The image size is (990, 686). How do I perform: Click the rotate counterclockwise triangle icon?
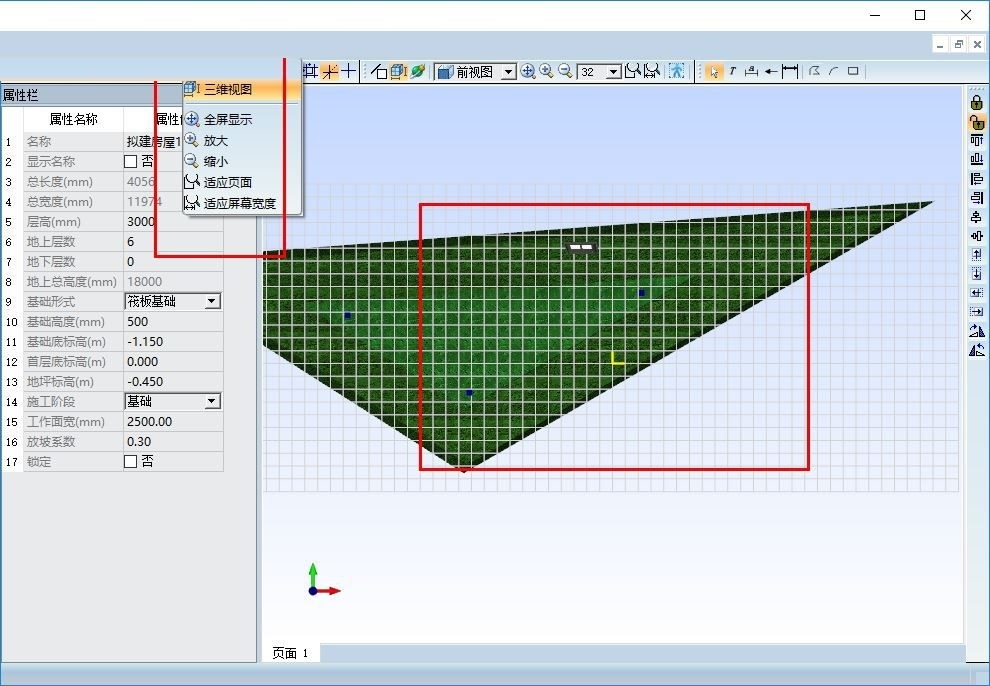977,350
